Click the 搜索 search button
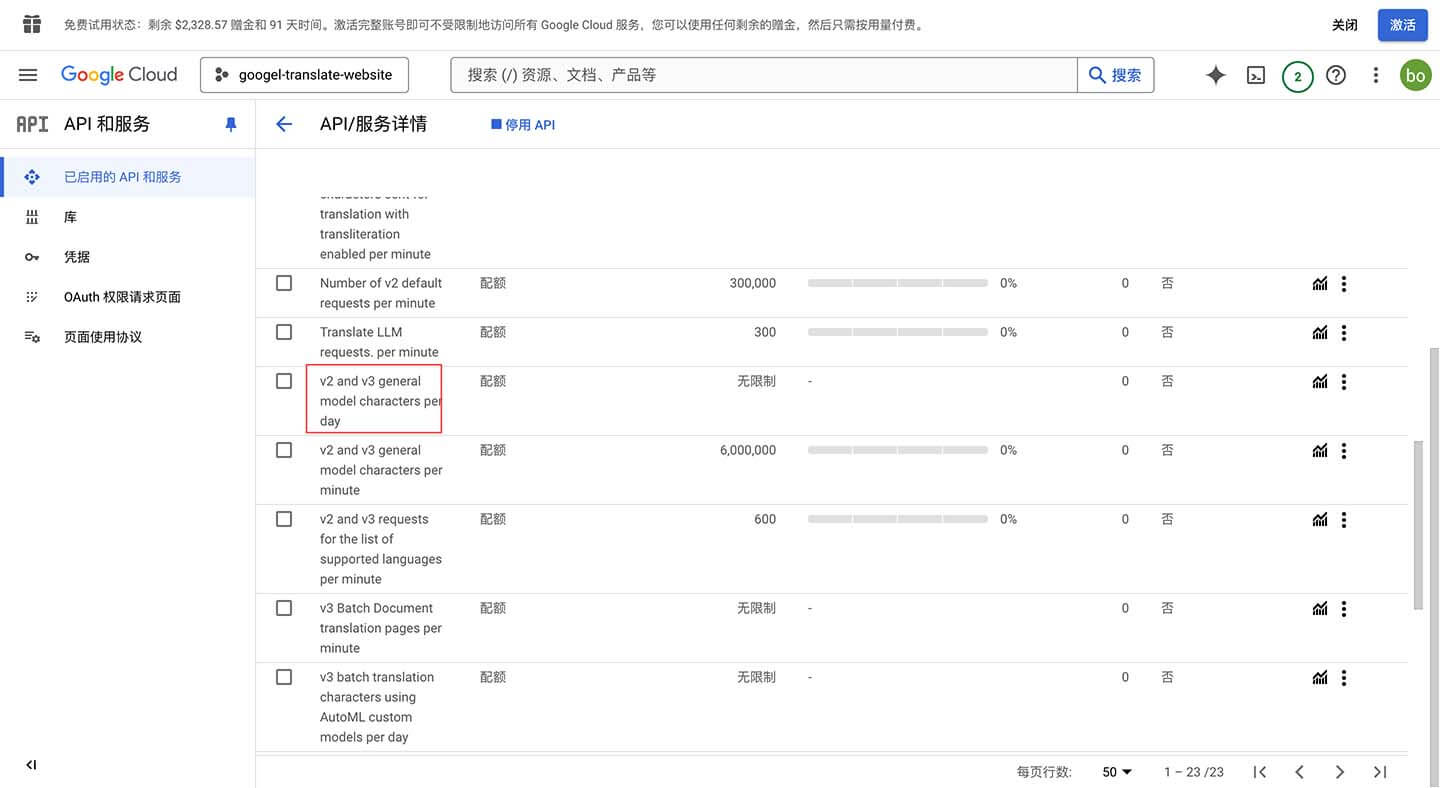This screenshot has height=788, width=1440. (1115, 75)
